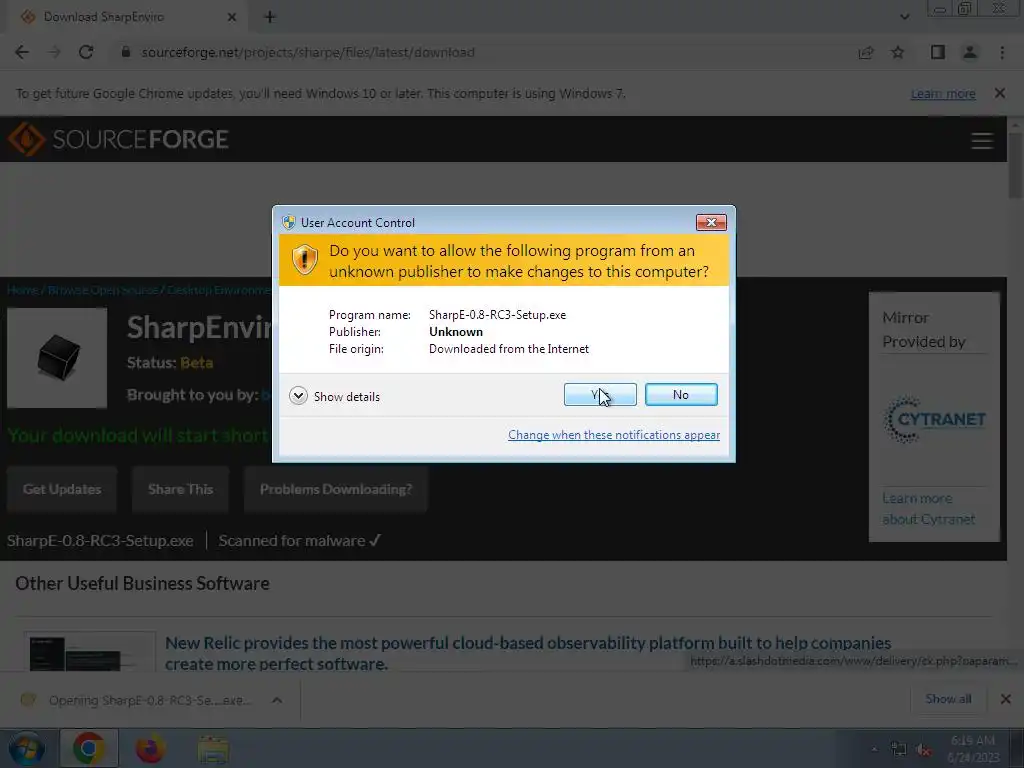Open the tab search dropdown arrow
This screenshot has width=1024, height=768.
click(904, 17)
